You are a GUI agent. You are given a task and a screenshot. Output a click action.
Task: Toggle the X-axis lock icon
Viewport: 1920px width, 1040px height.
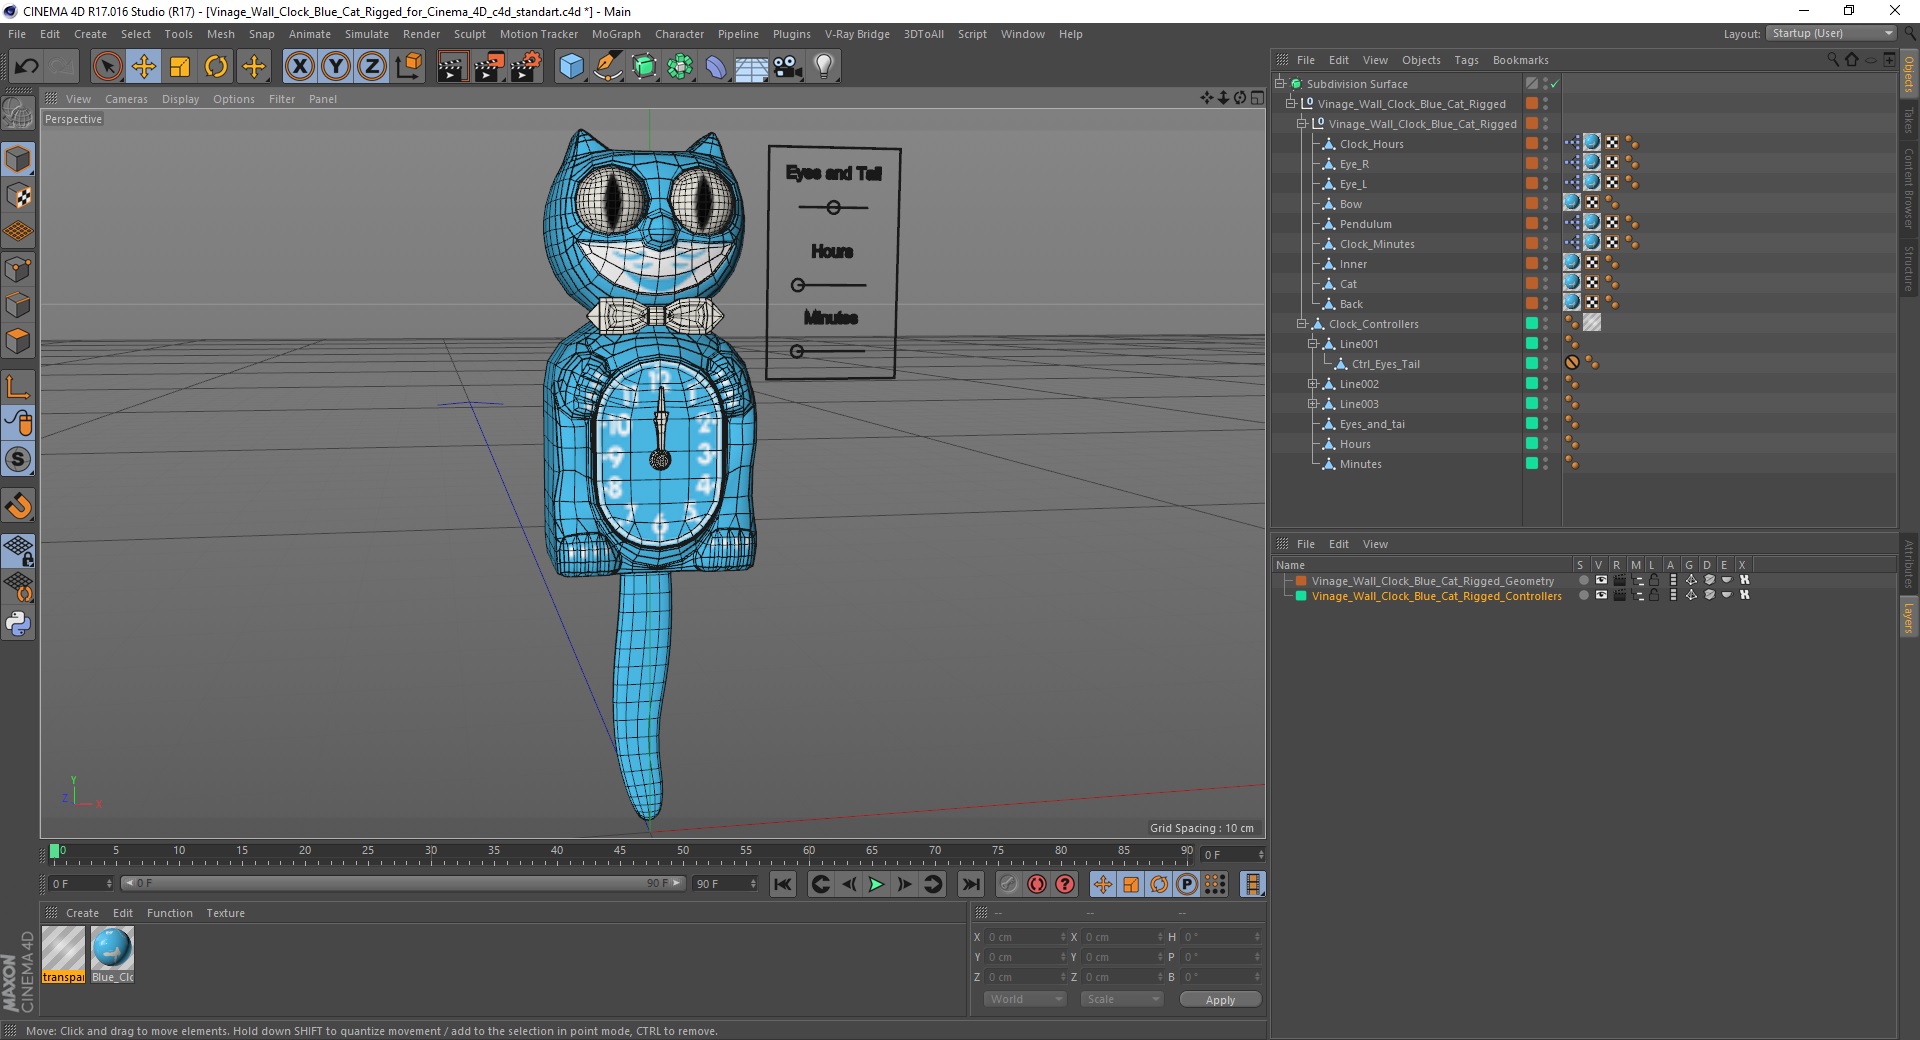pos(300,67)
